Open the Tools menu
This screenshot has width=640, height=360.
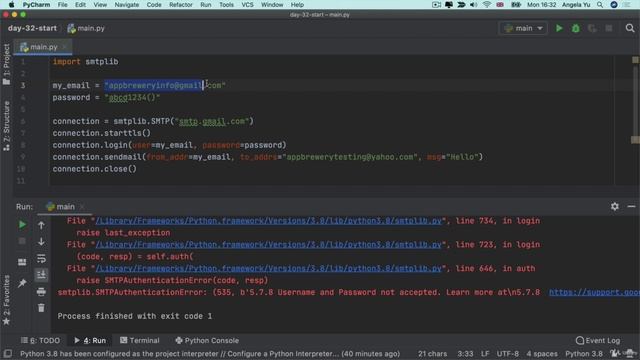coord(226,5)
